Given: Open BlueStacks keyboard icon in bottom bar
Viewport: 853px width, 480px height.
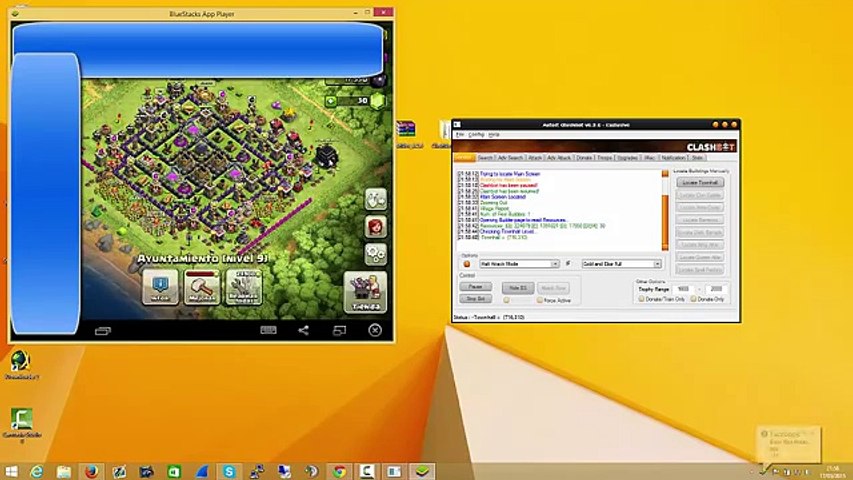Looking at the screenshot, I should [268, 330].
